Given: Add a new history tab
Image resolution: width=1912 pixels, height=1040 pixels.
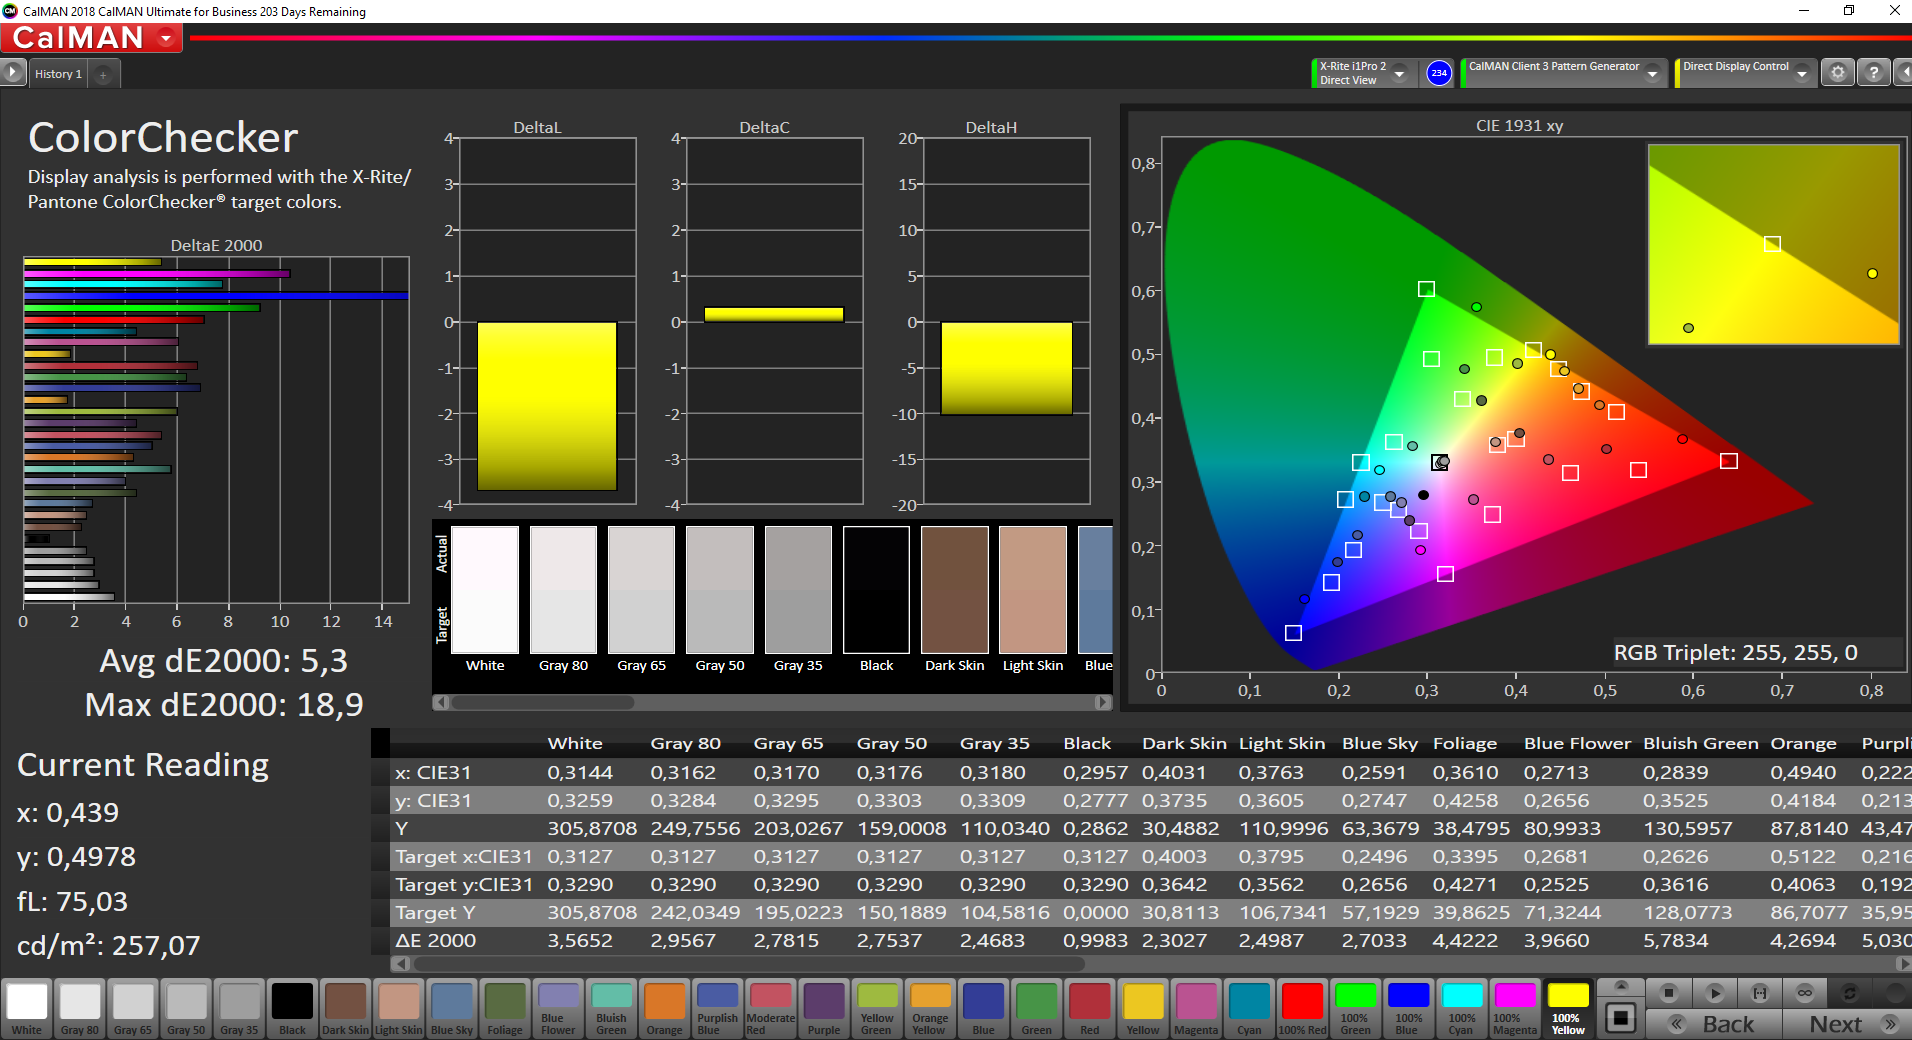Looking at the screenshot, I should pyautogui.click(x=103, y=74).
